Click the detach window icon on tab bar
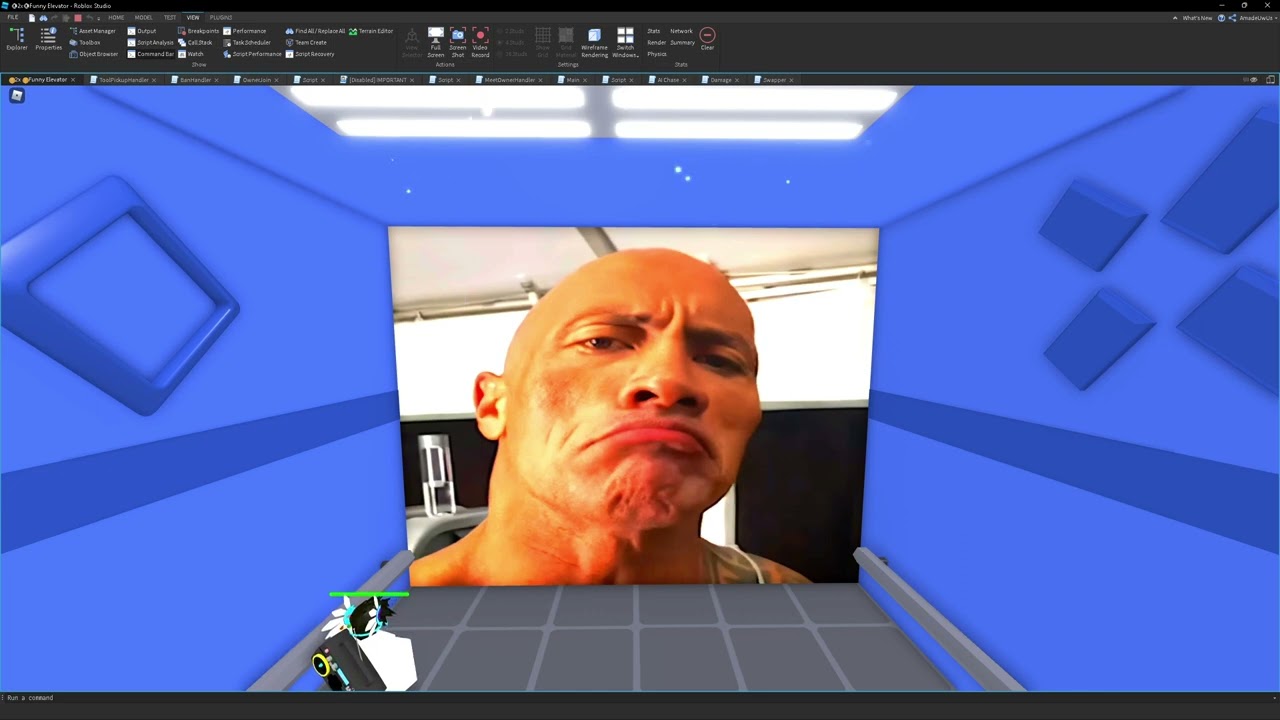This screenshot has height=720, width=1280. pos(1271,80)
